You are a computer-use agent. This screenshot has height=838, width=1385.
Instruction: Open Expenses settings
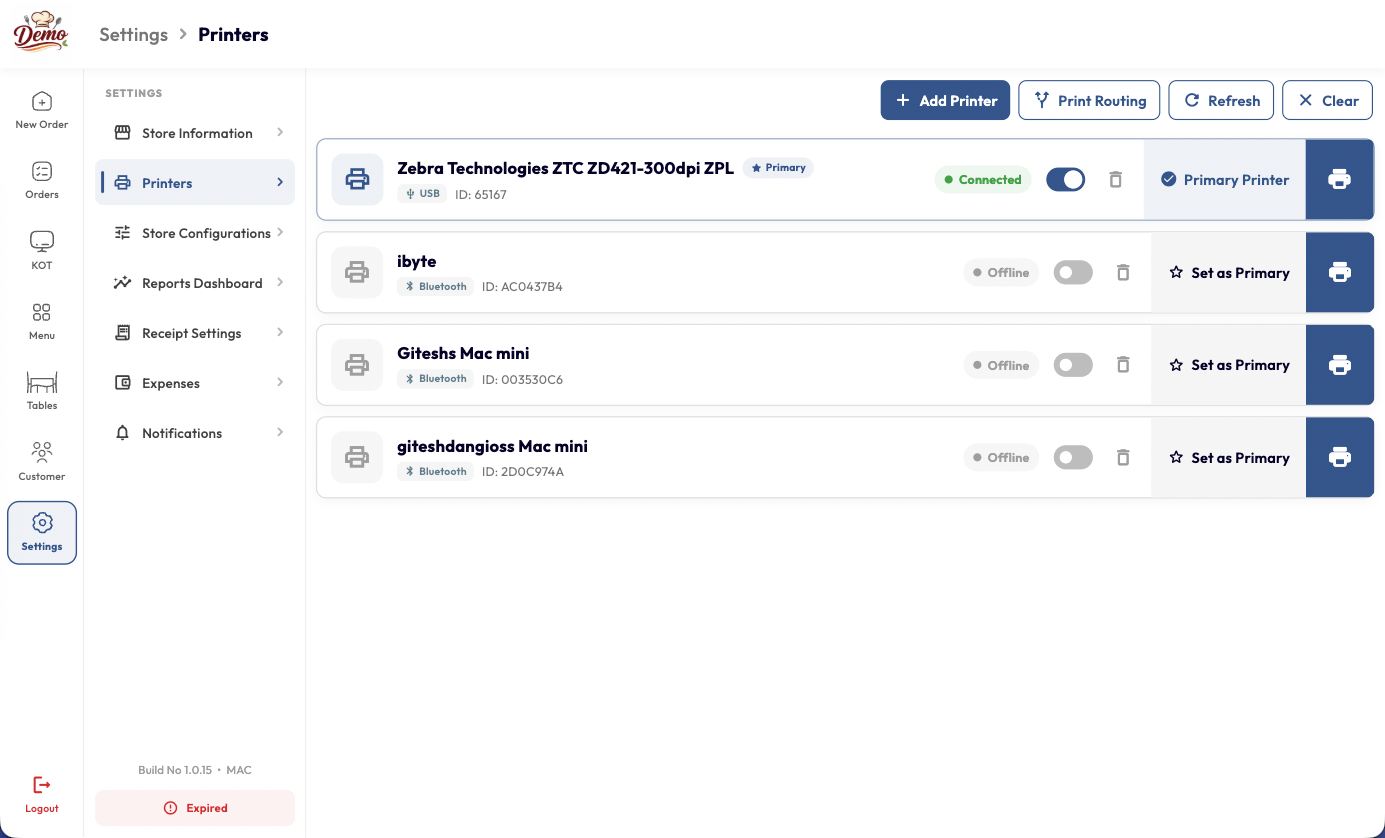(195, 383)
